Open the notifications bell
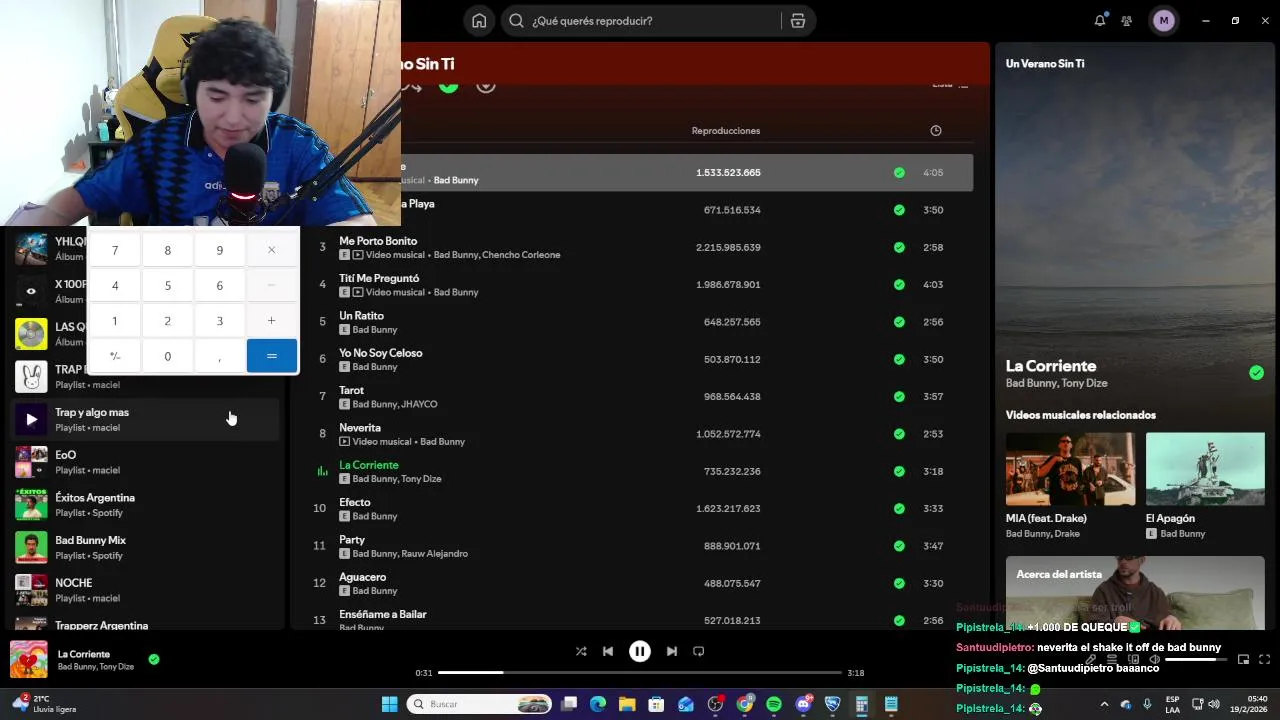1280x720 pixels. pos(1100,21)
